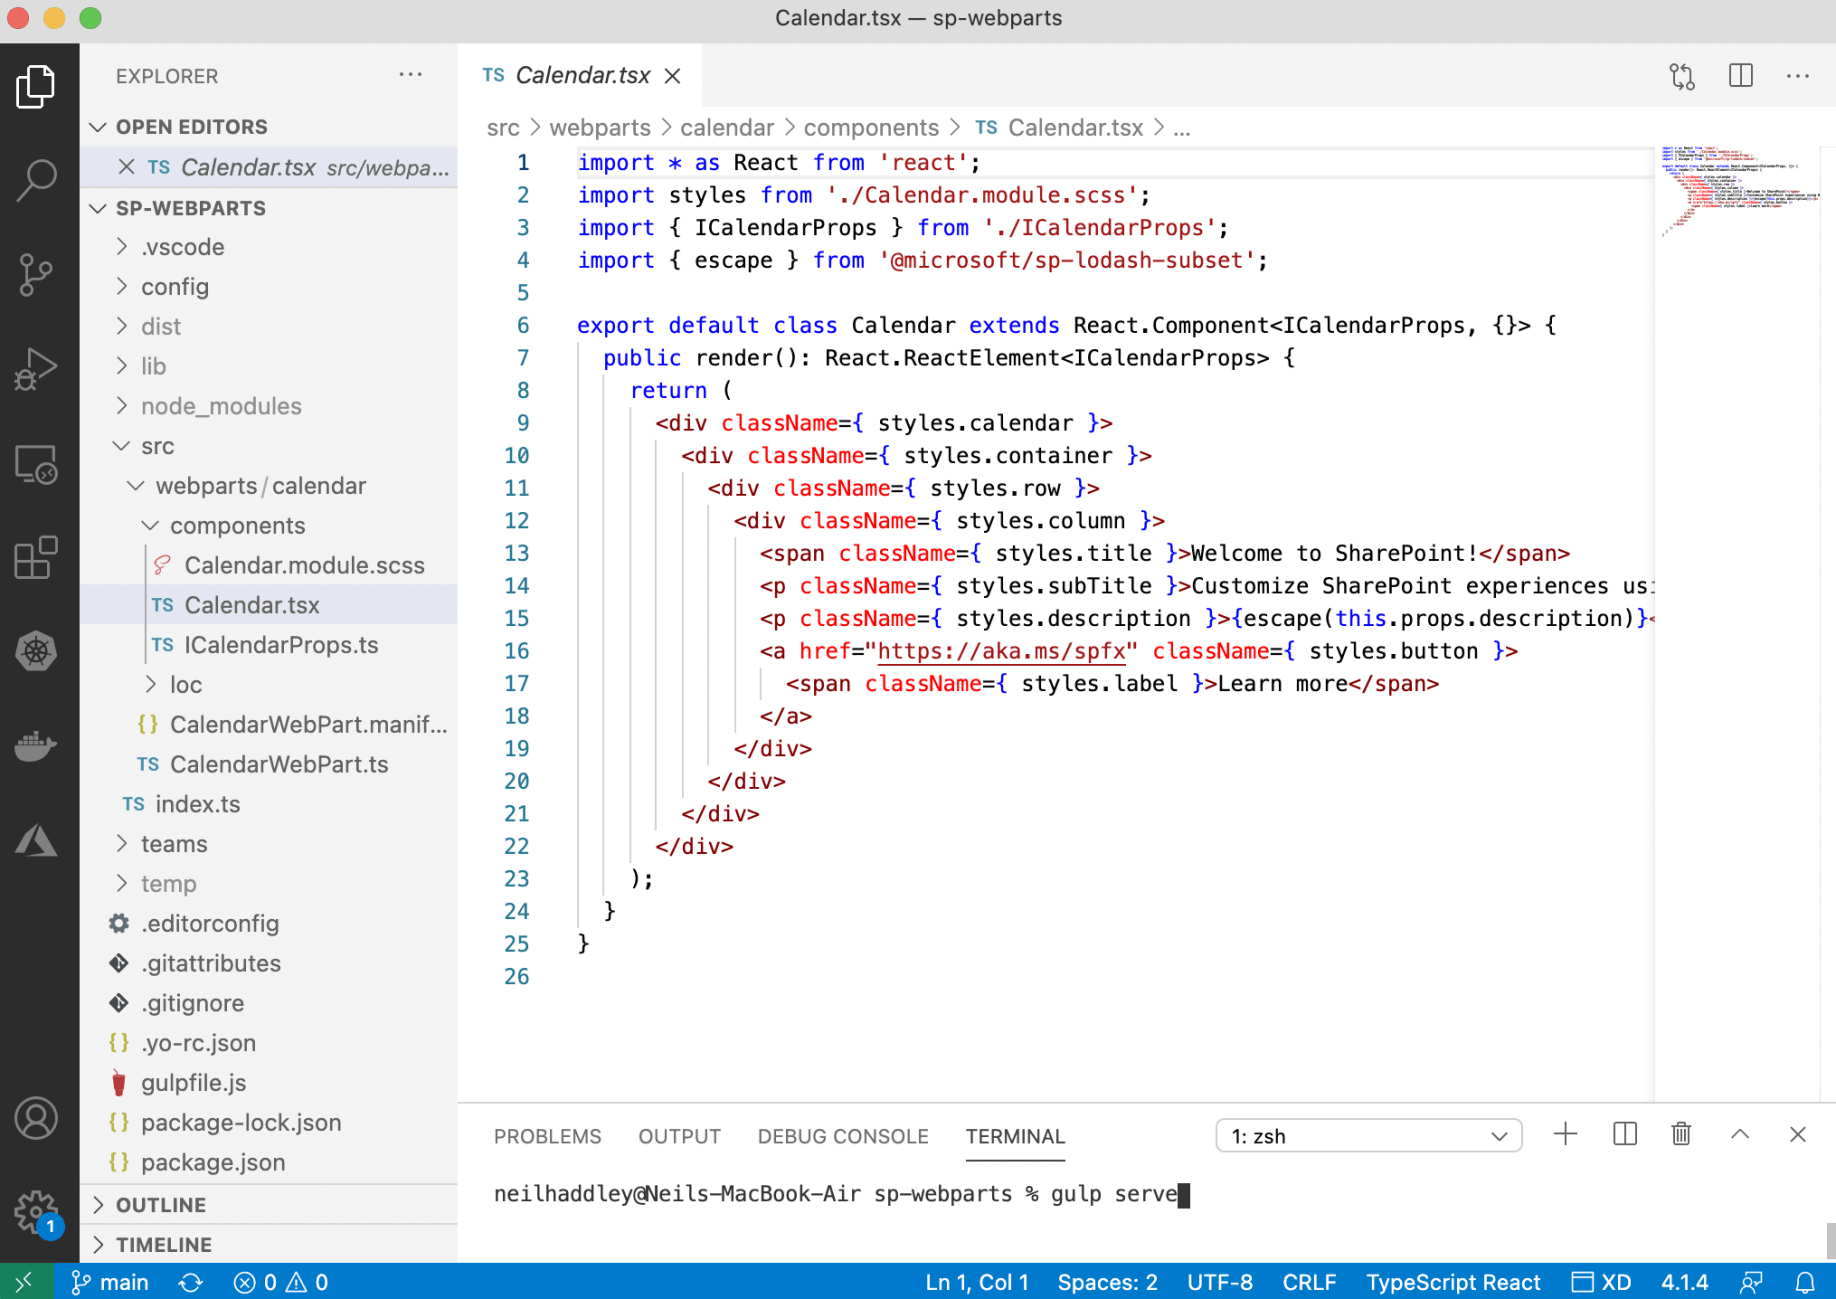The width and height of the screenshot is (1836, 1299).
Task: Expand the OUTLINE section
Action: coord(161,1205)
